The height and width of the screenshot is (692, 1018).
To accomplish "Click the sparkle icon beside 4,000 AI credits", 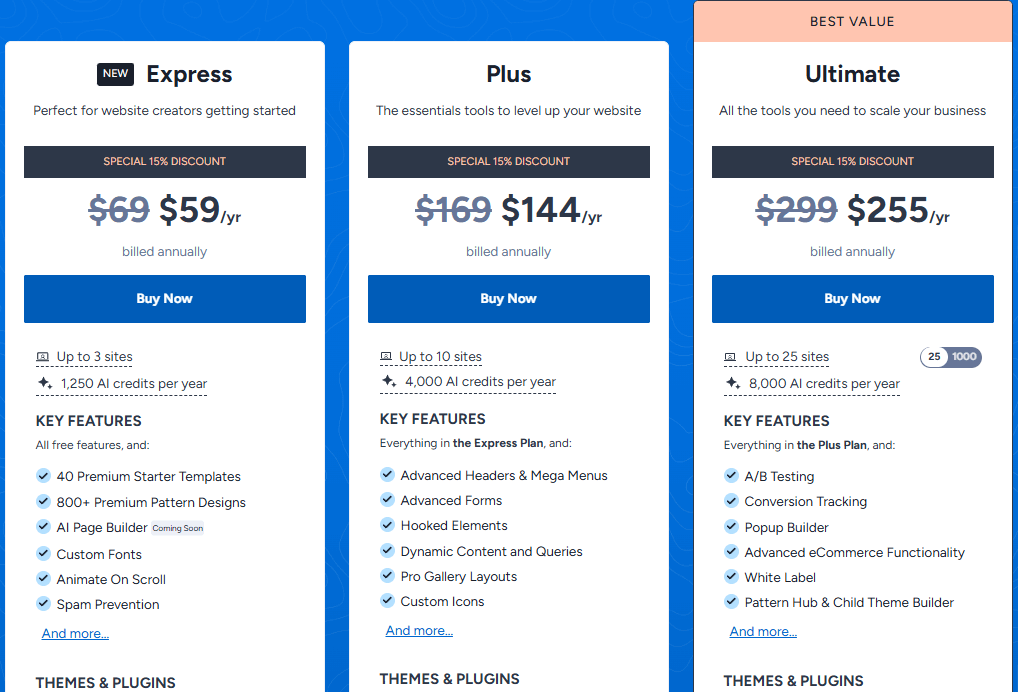I will 388,382.
